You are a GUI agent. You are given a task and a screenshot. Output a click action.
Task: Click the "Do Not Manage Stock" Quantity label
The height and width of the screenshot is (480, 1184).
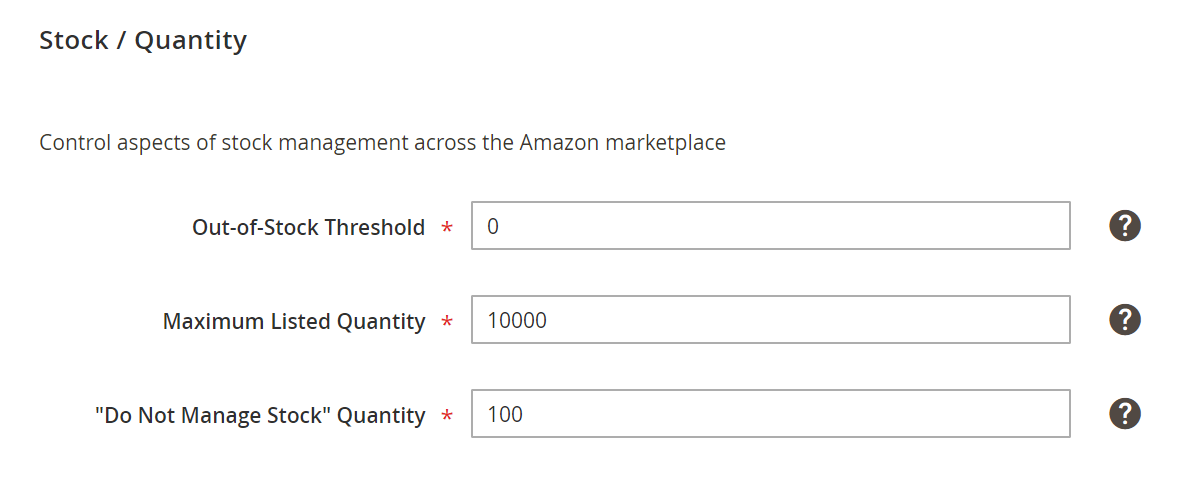point(260,416)
